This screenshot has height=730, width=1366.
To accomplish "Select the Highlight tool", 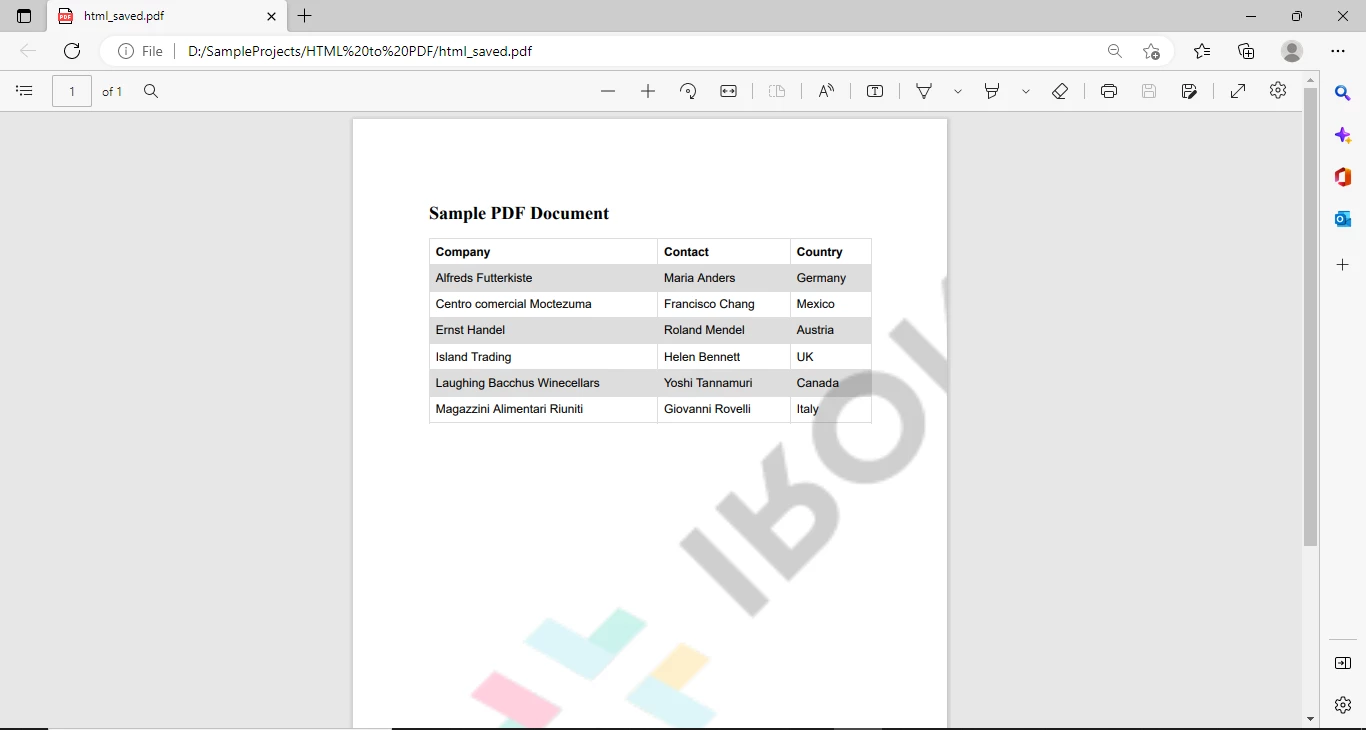I will 992,91.
